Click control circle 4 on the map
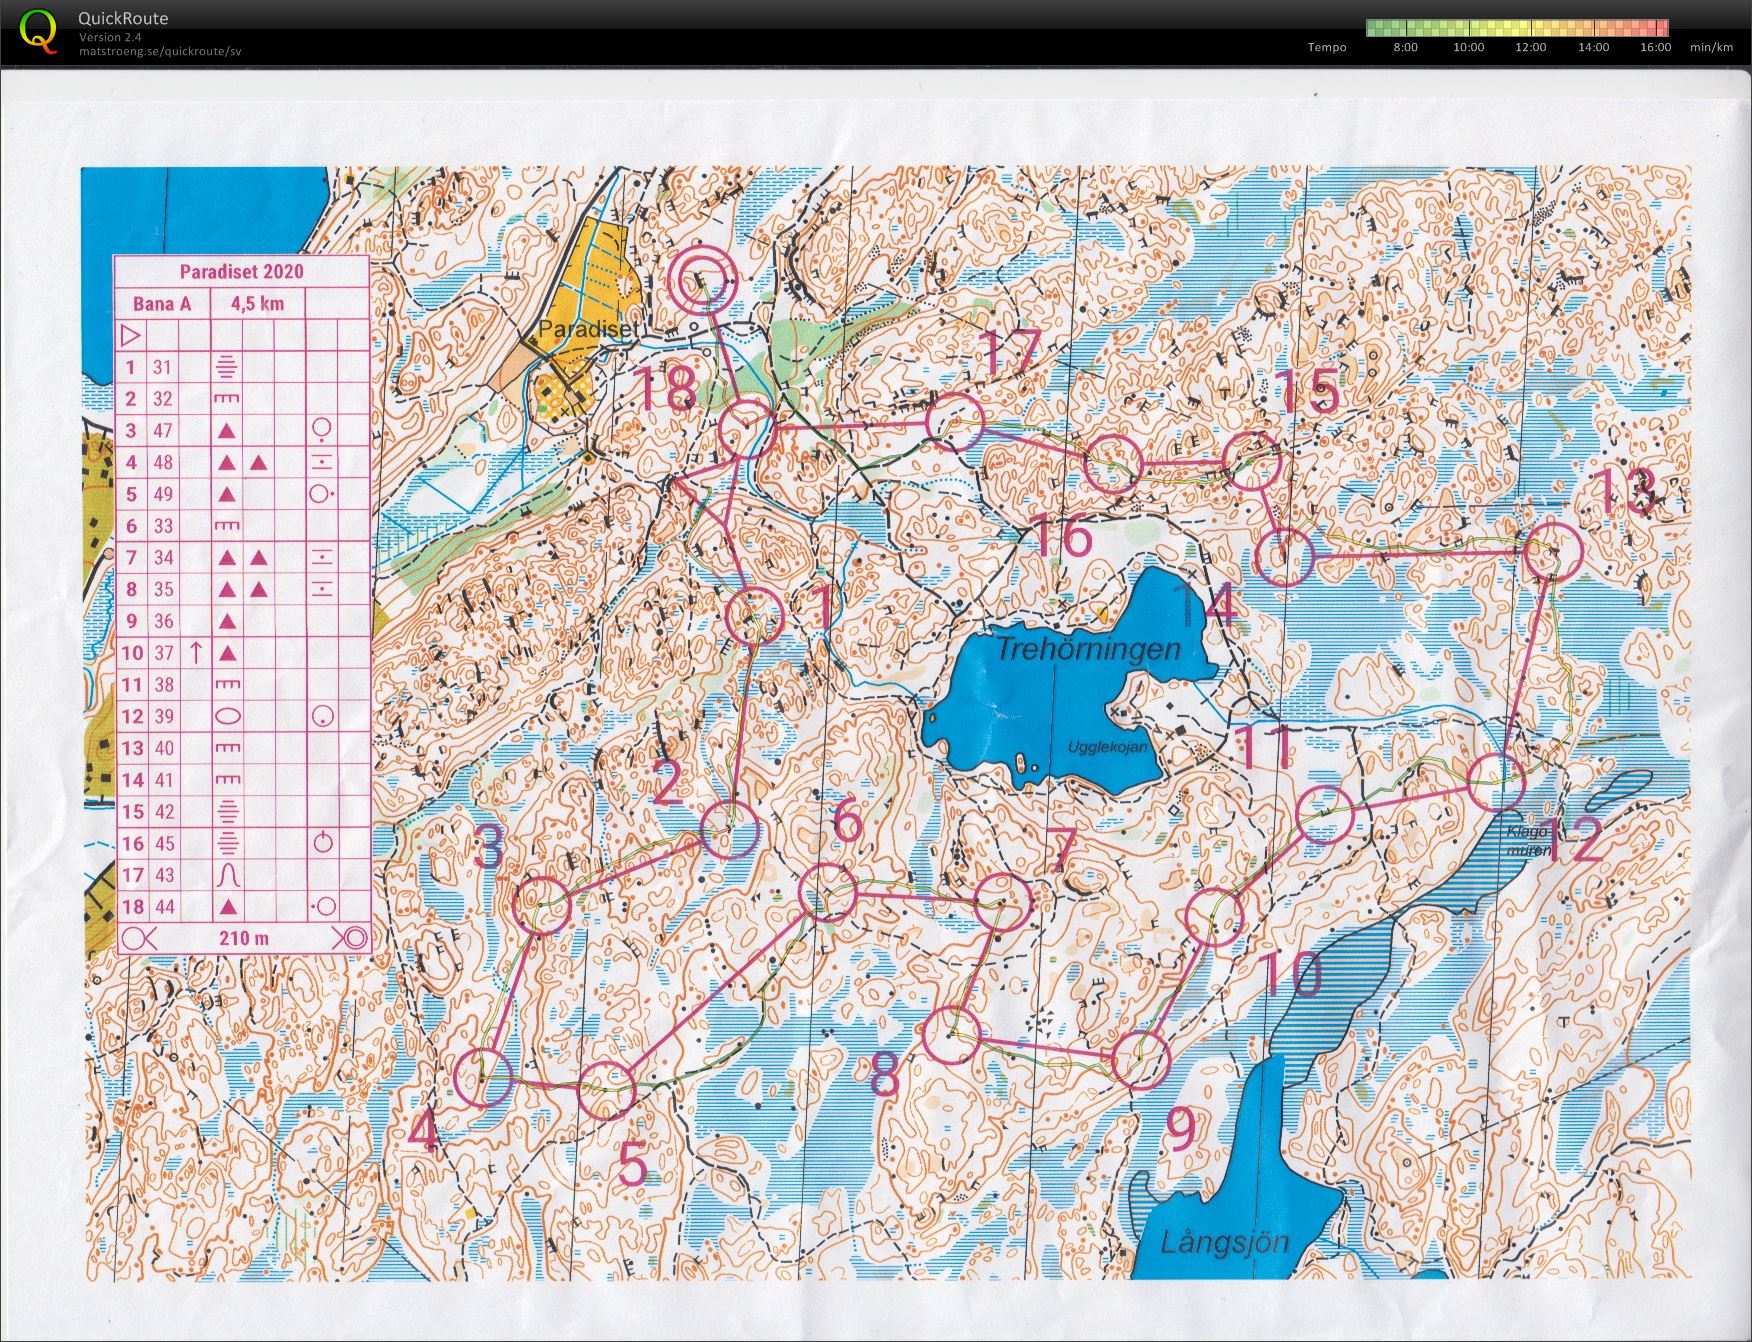Screen dimensions: 1752x1342 coord(483,1077)
